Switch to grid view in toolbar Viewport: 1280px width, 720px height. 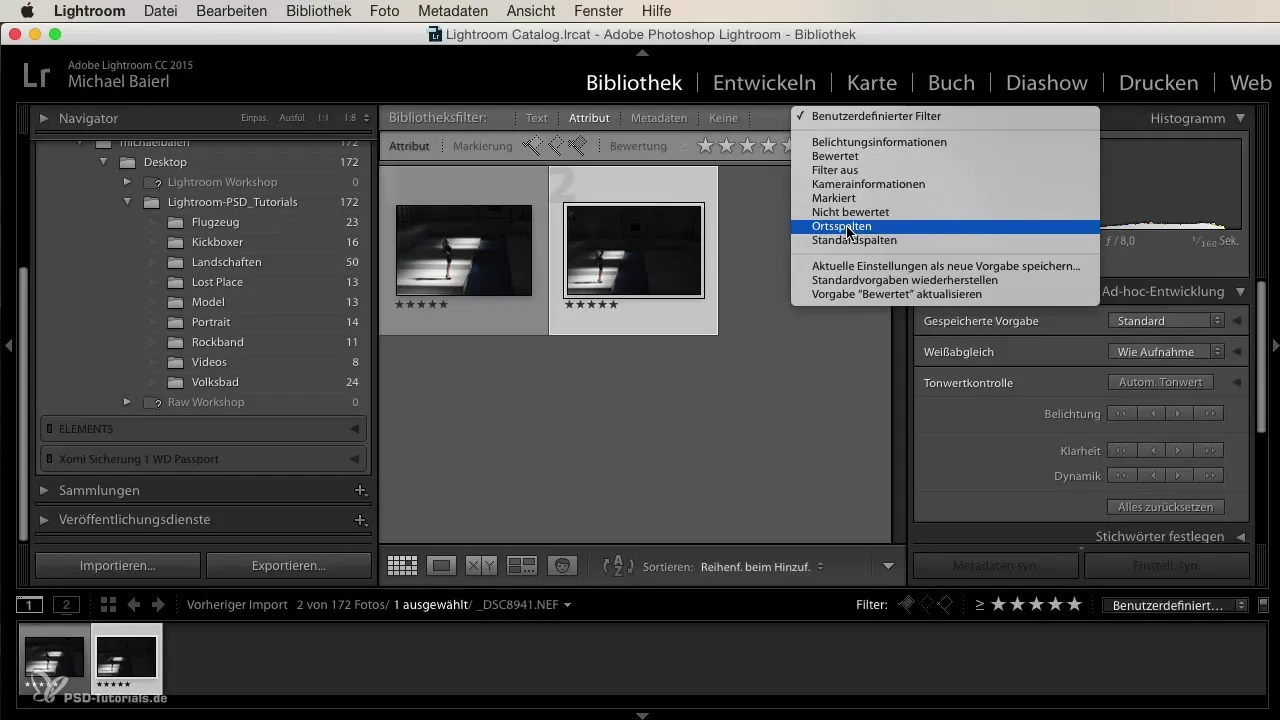(x=402, y=566)
